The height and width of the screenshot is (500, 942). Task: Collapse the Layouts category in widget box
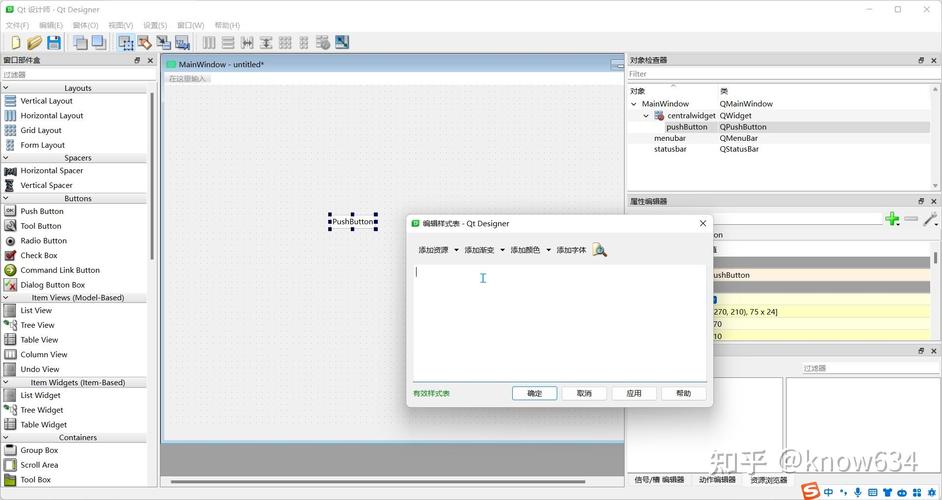(x=6, y=88)
